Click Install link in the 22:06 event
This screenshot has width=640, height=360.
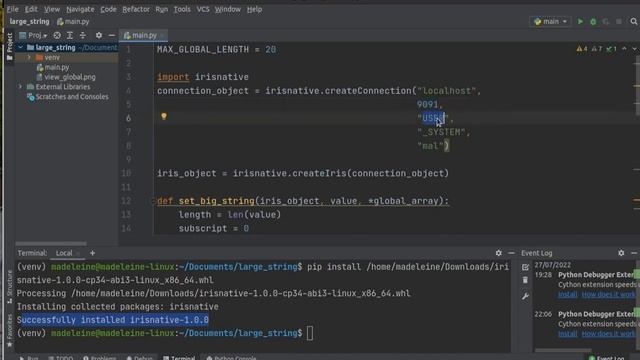point(567,333)
